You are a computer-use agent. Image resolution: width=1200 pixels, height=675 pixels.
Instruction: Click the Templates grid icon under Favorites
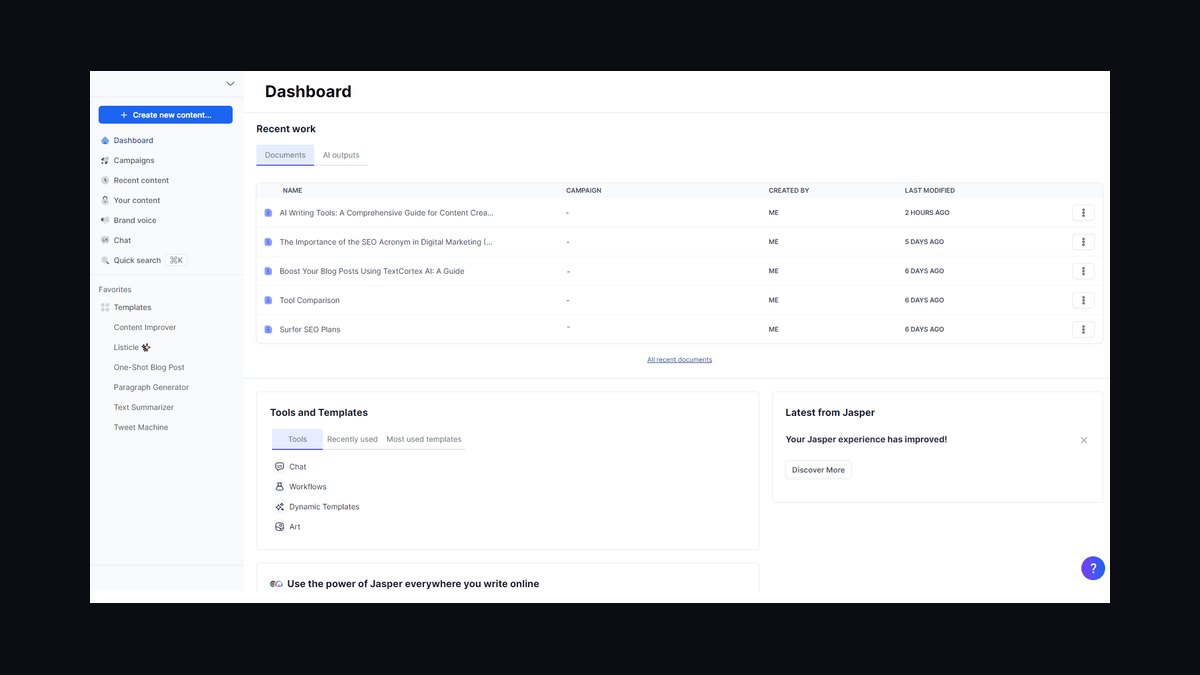[x=105, y=308]
